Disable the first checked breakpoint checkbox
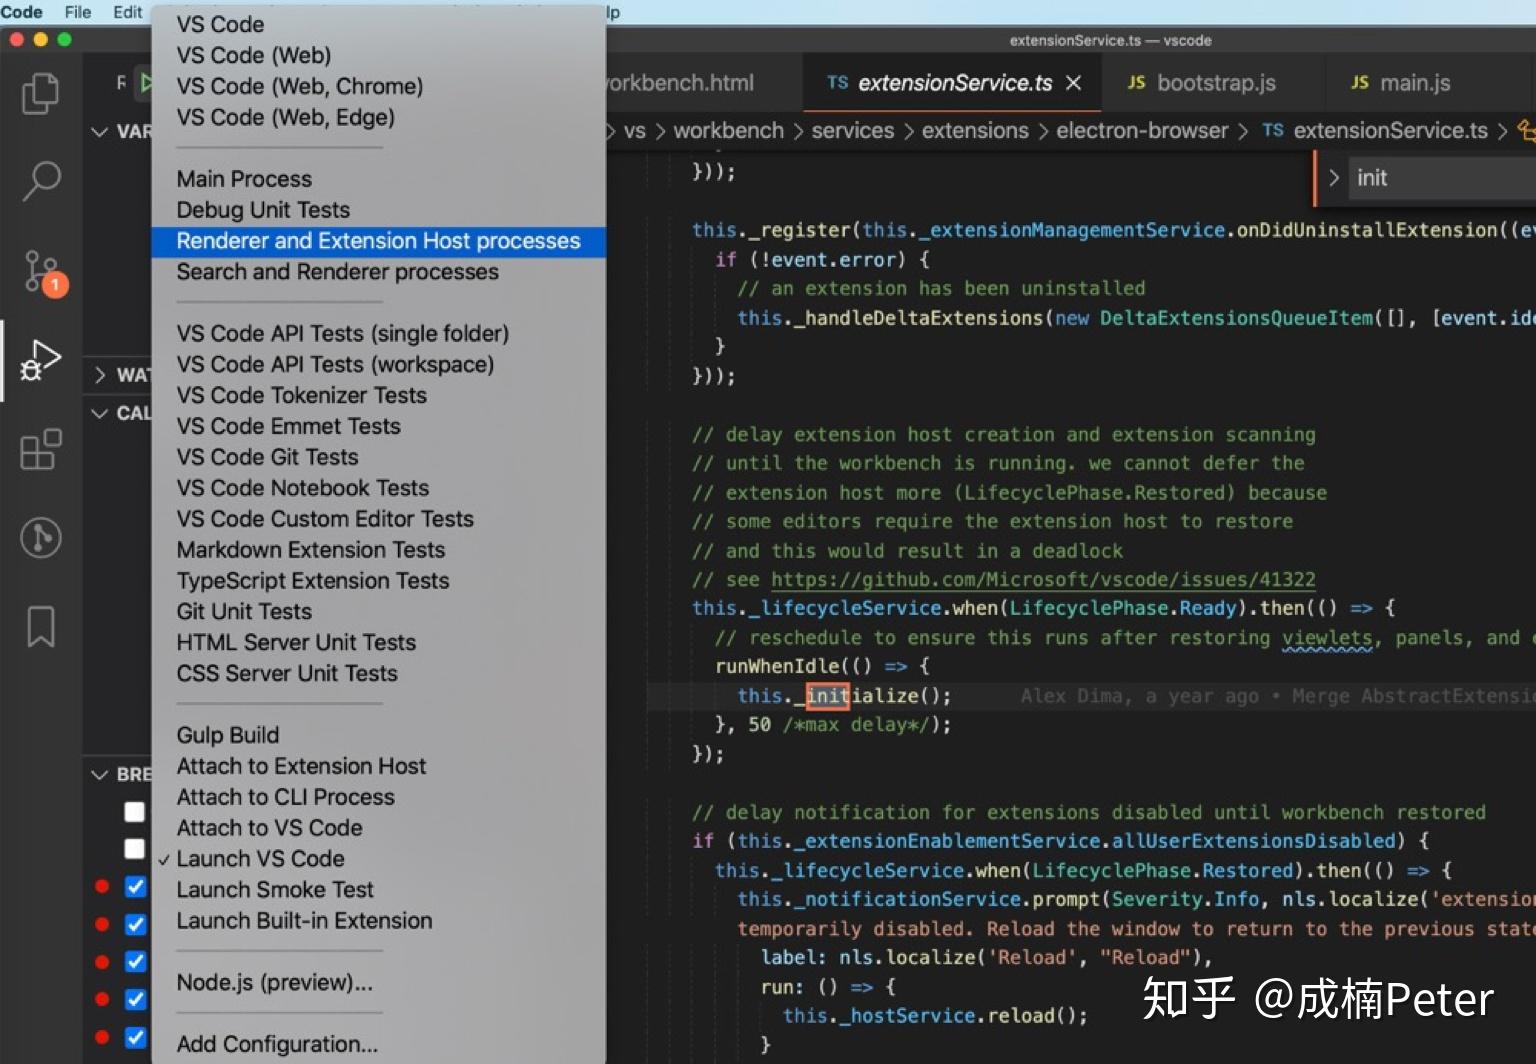The image size is (1536, 1064). coord(136,887)
